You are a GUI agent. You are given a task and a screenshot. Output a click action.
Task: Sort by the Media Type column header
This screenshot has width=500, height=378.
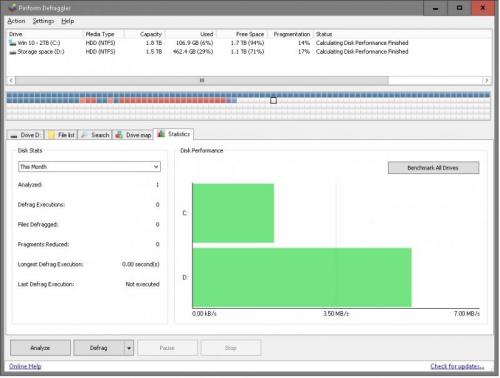click(103, 34)
